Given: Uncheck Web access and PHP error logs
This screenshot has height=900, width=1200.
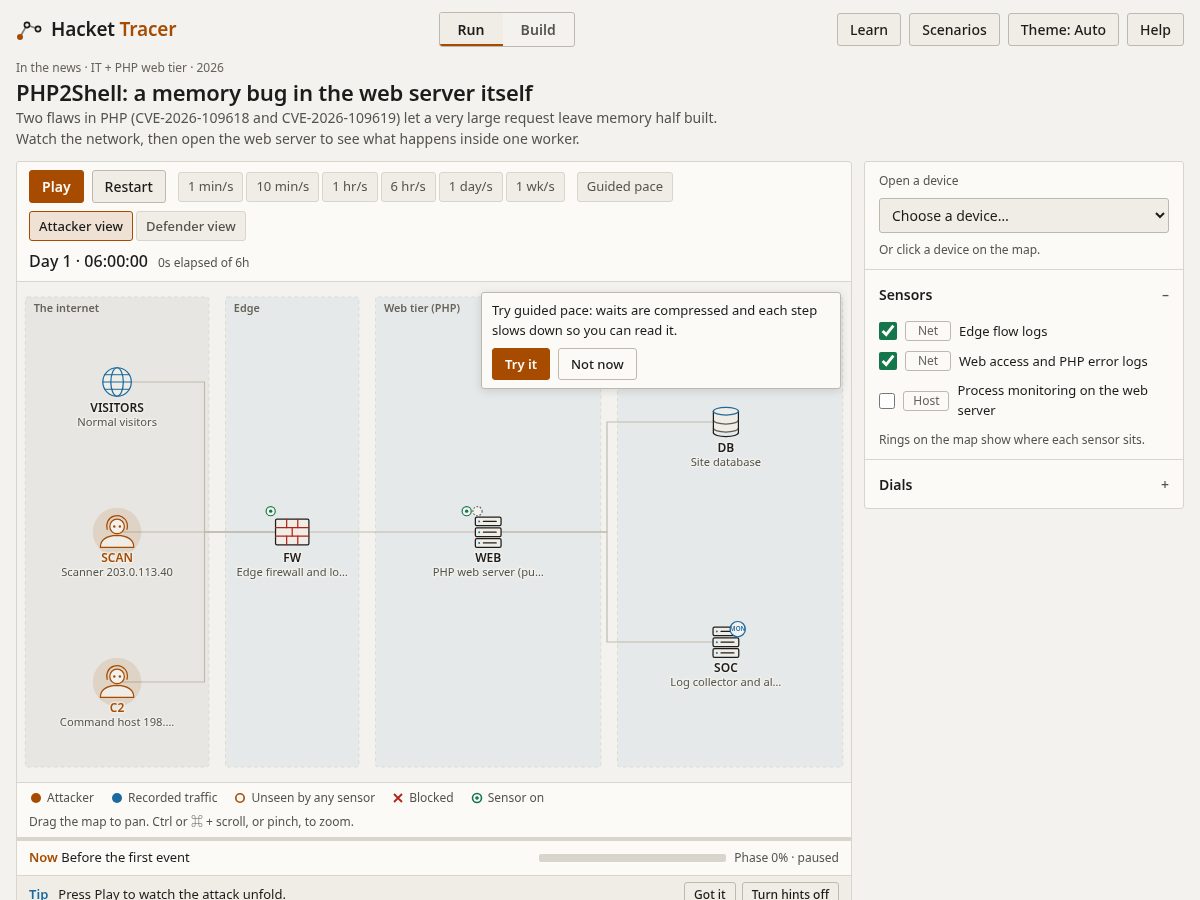Looking at the screenshot, I should pos(888,361).
